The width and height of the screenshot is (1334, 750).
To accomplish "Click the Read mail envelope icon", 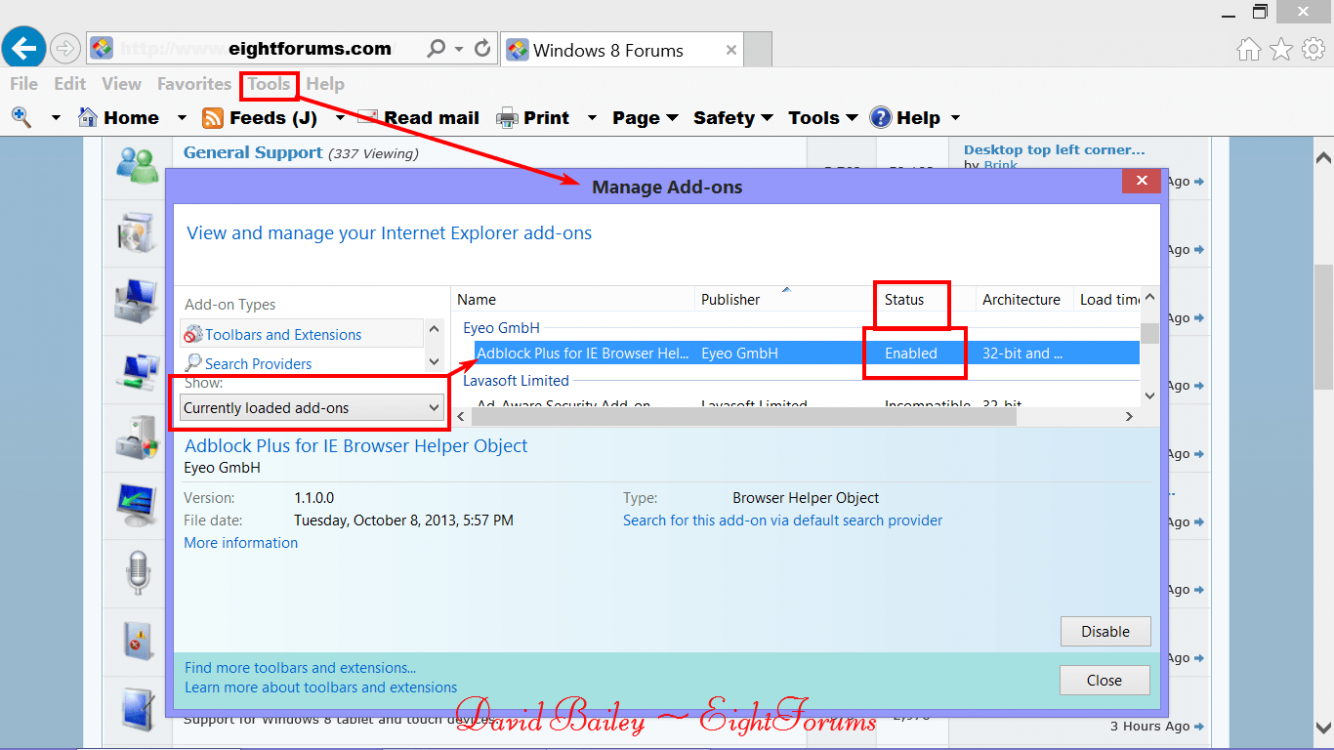I will (367, 117).
